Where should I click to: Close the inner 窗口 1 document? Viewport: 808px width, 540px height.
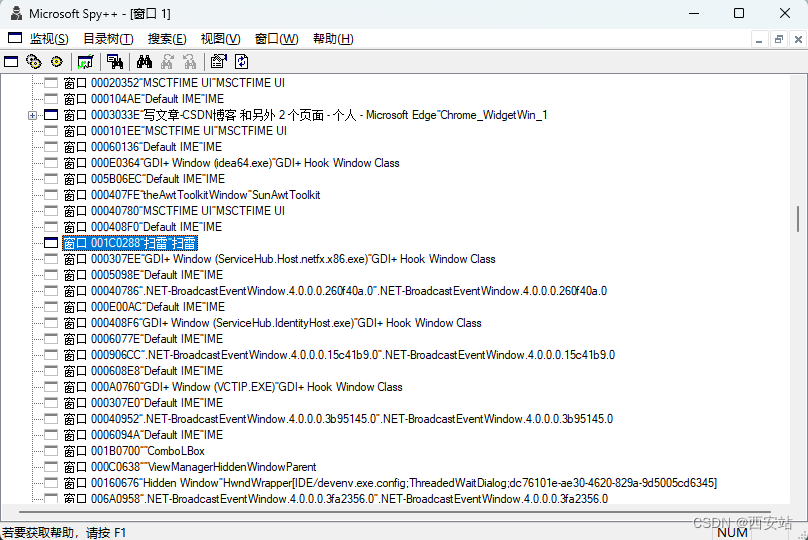tap(798, 39)
